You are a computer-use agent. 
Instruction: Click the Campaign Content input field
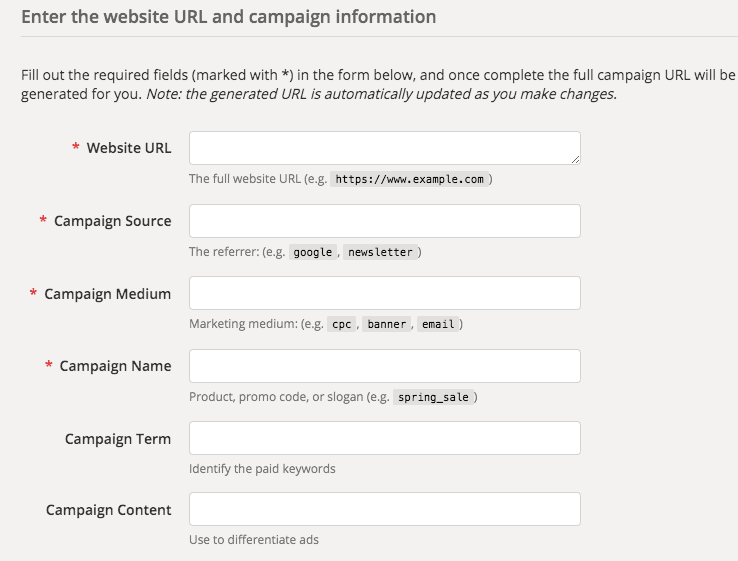pos(384,509)
